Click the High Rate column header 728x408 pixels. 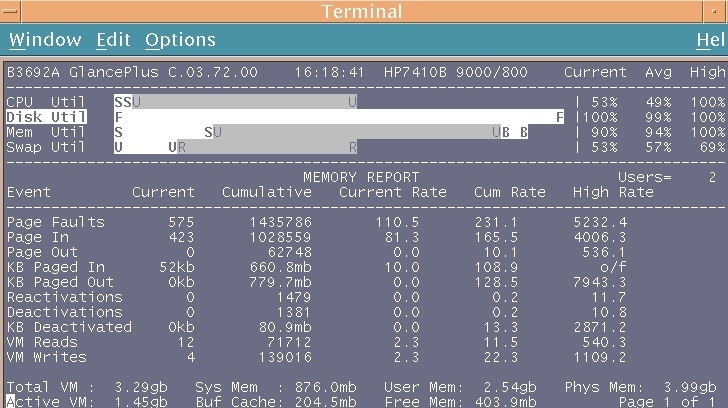click(613, 192)
